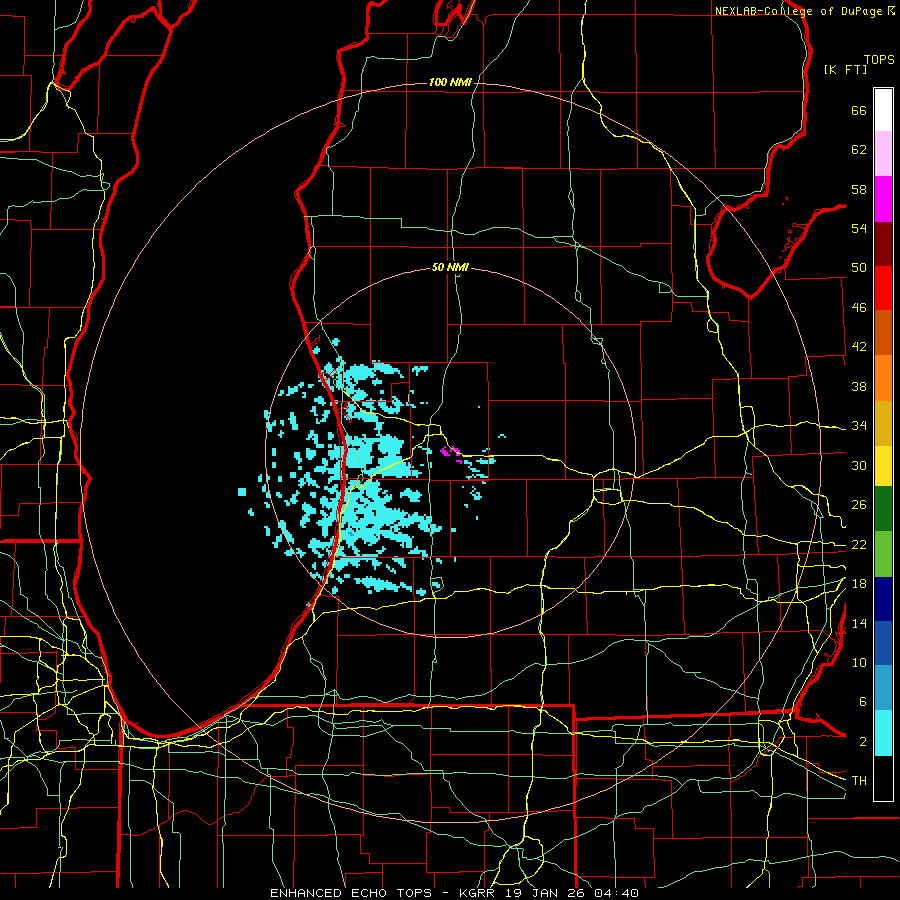Click the 100 NMI range ring label
The image size is (900, 900).
pos(450,83)
